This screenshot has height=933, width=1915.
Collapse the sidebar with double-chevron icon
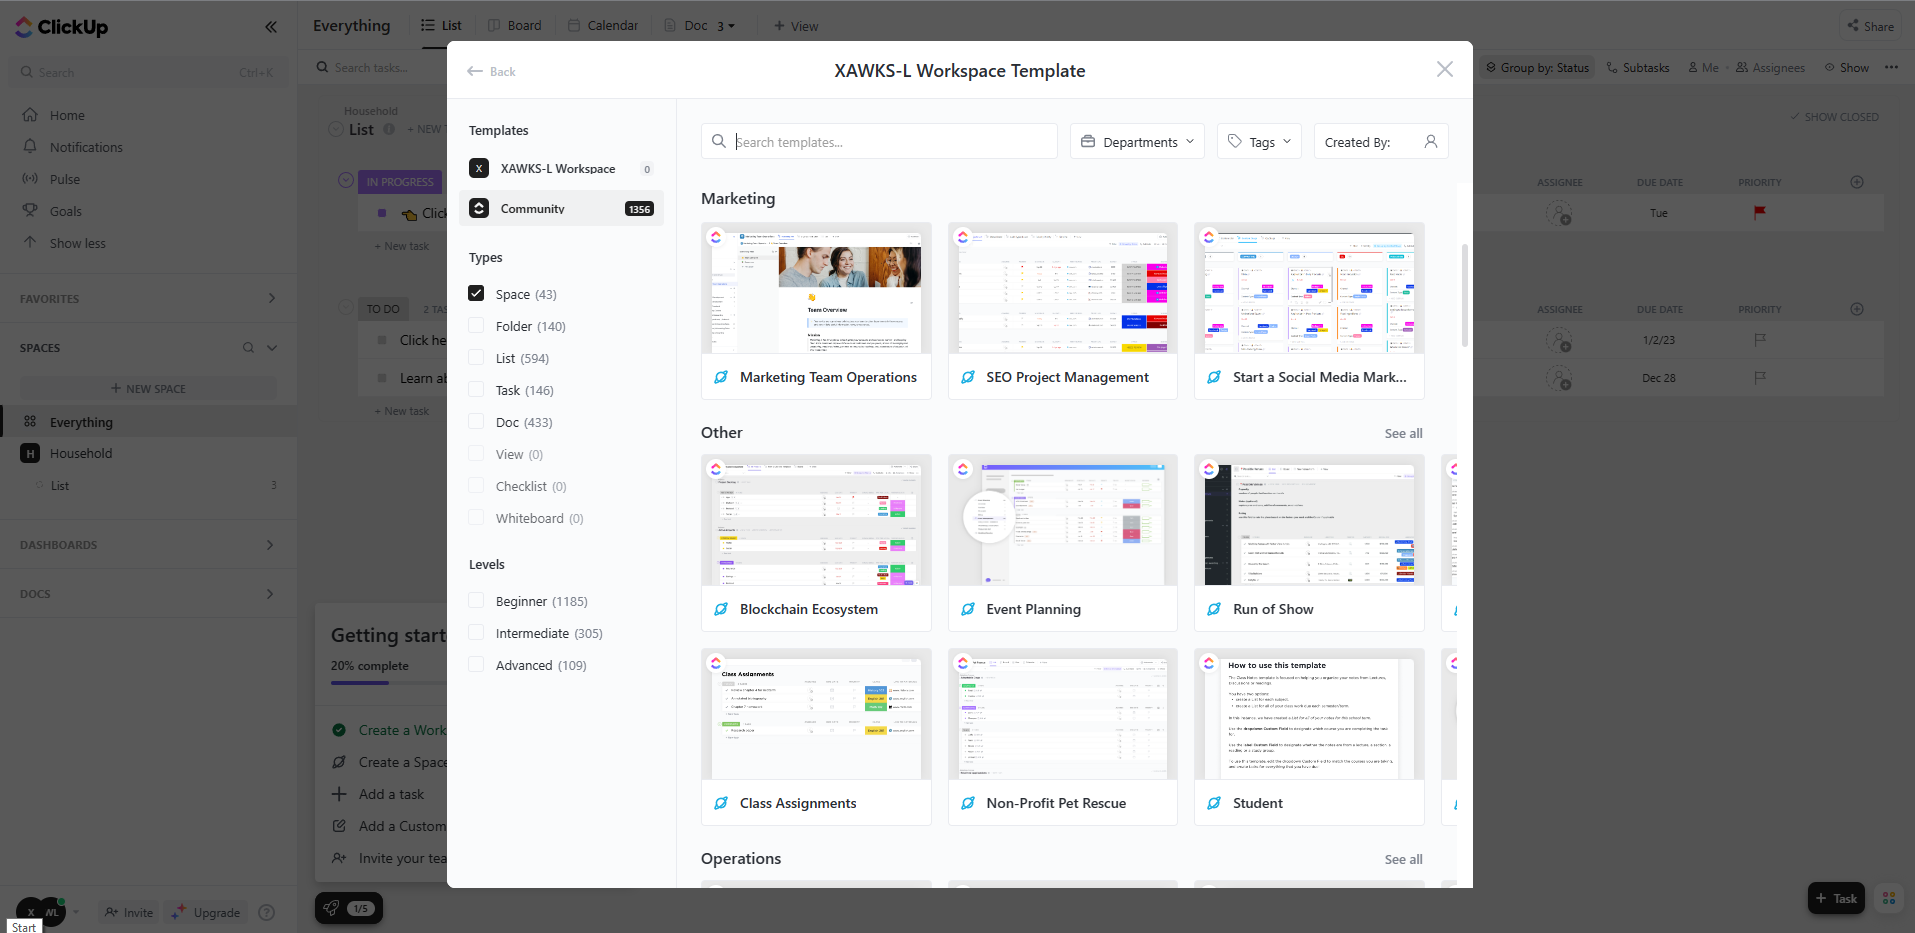point(271,27)
